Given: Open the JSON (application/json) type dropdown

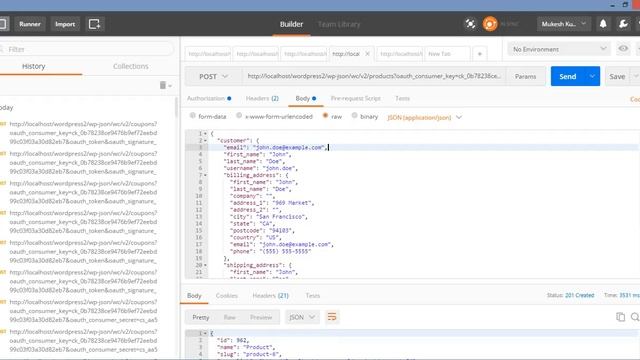Looking at the screenshot, I should (424, 118).
